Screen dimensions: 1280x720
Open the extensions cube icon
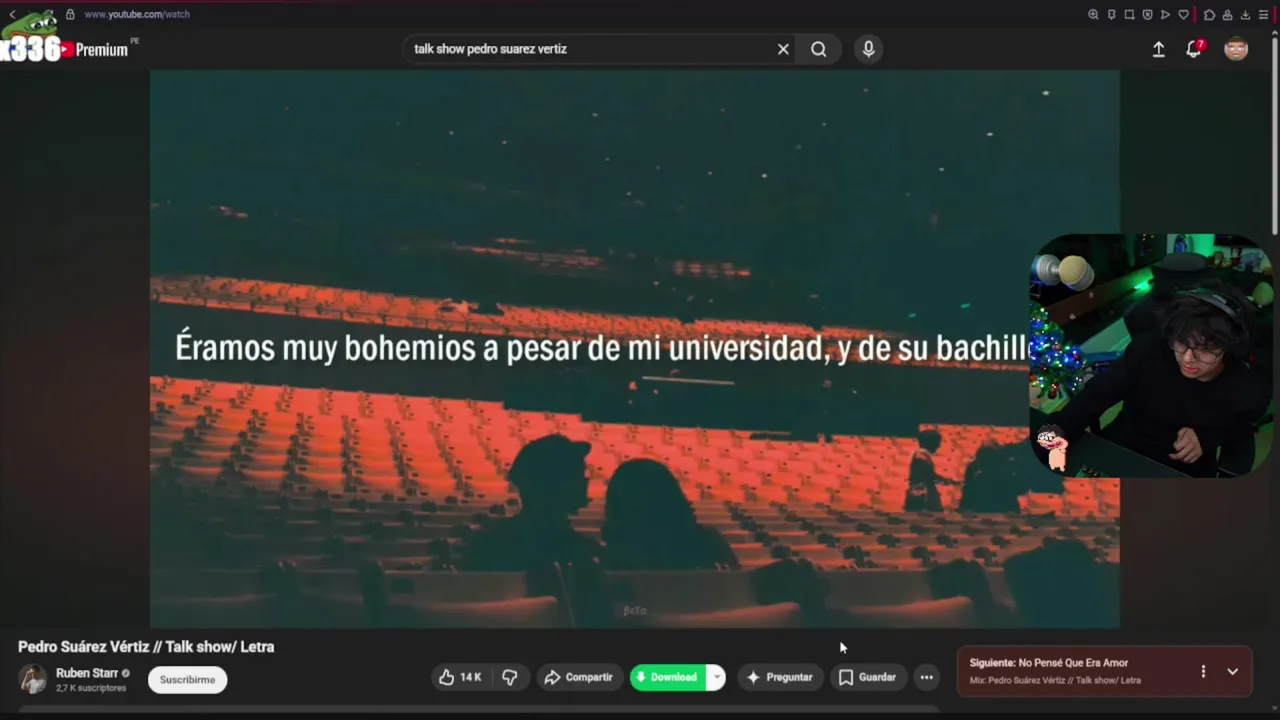click(1209, 14)
